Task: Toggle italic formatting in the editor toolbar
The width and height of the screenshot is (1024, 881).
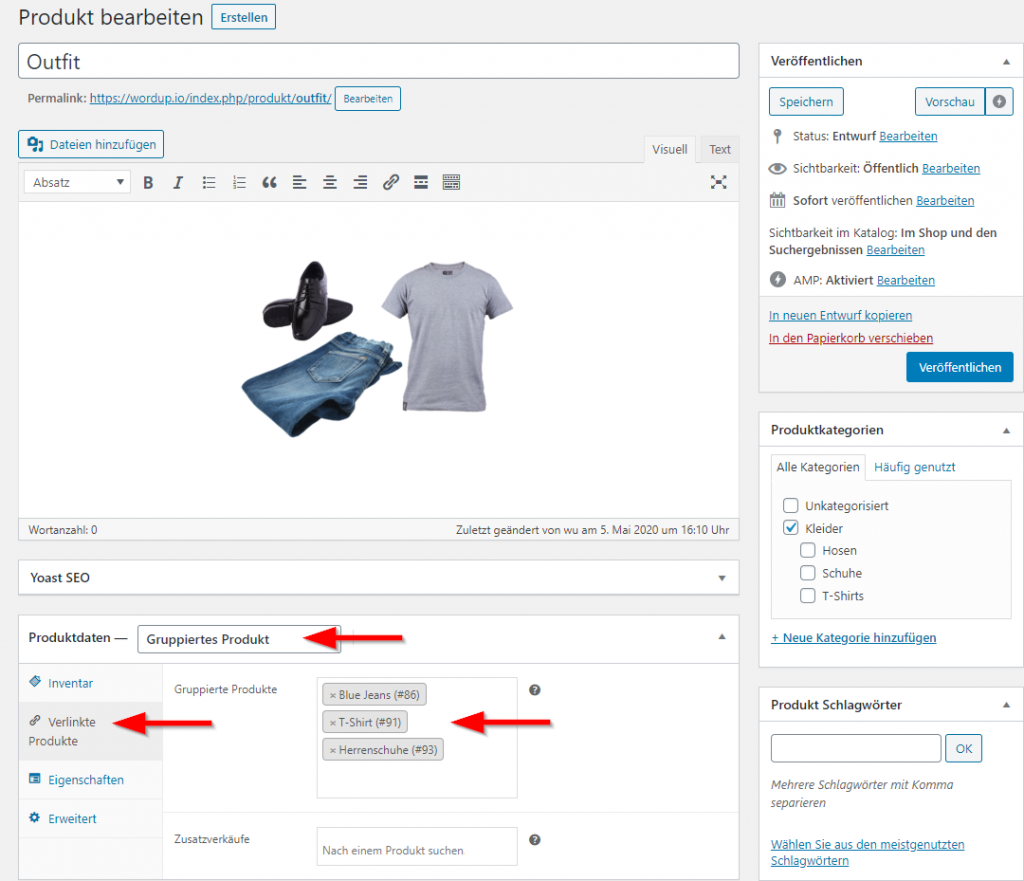Action: pyautogui.click(x=178, y=183)
